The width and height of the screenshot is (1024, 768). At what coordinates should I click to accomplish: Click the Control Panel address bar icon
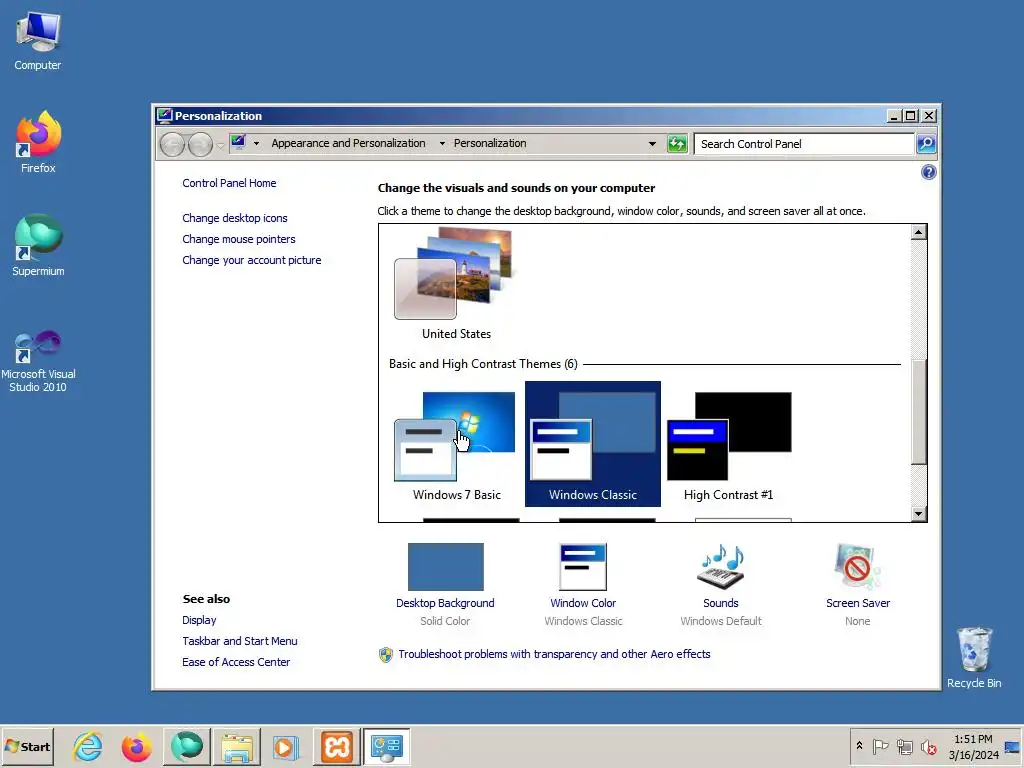(238, 142)
